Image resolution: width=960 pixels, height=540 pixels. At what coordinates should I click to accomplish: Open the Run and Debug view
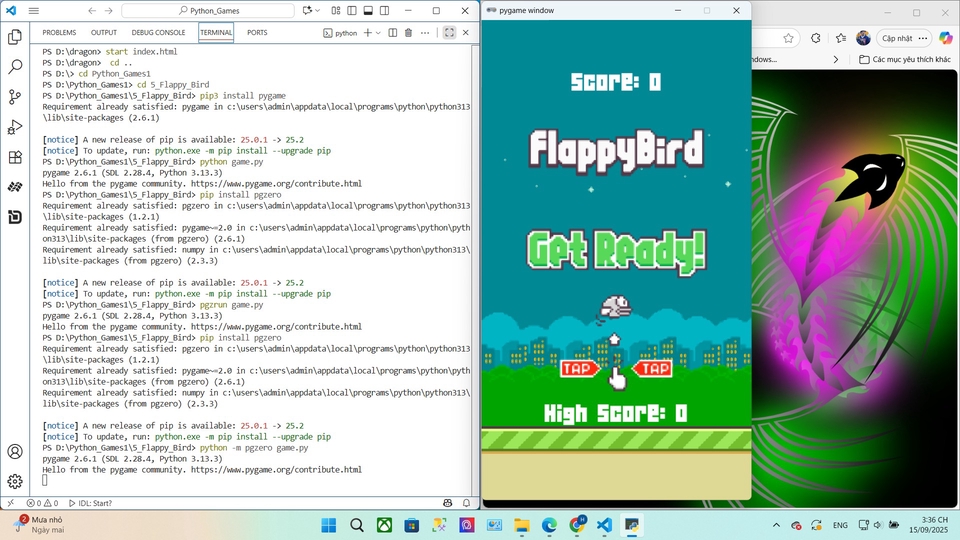click(15, 127)
